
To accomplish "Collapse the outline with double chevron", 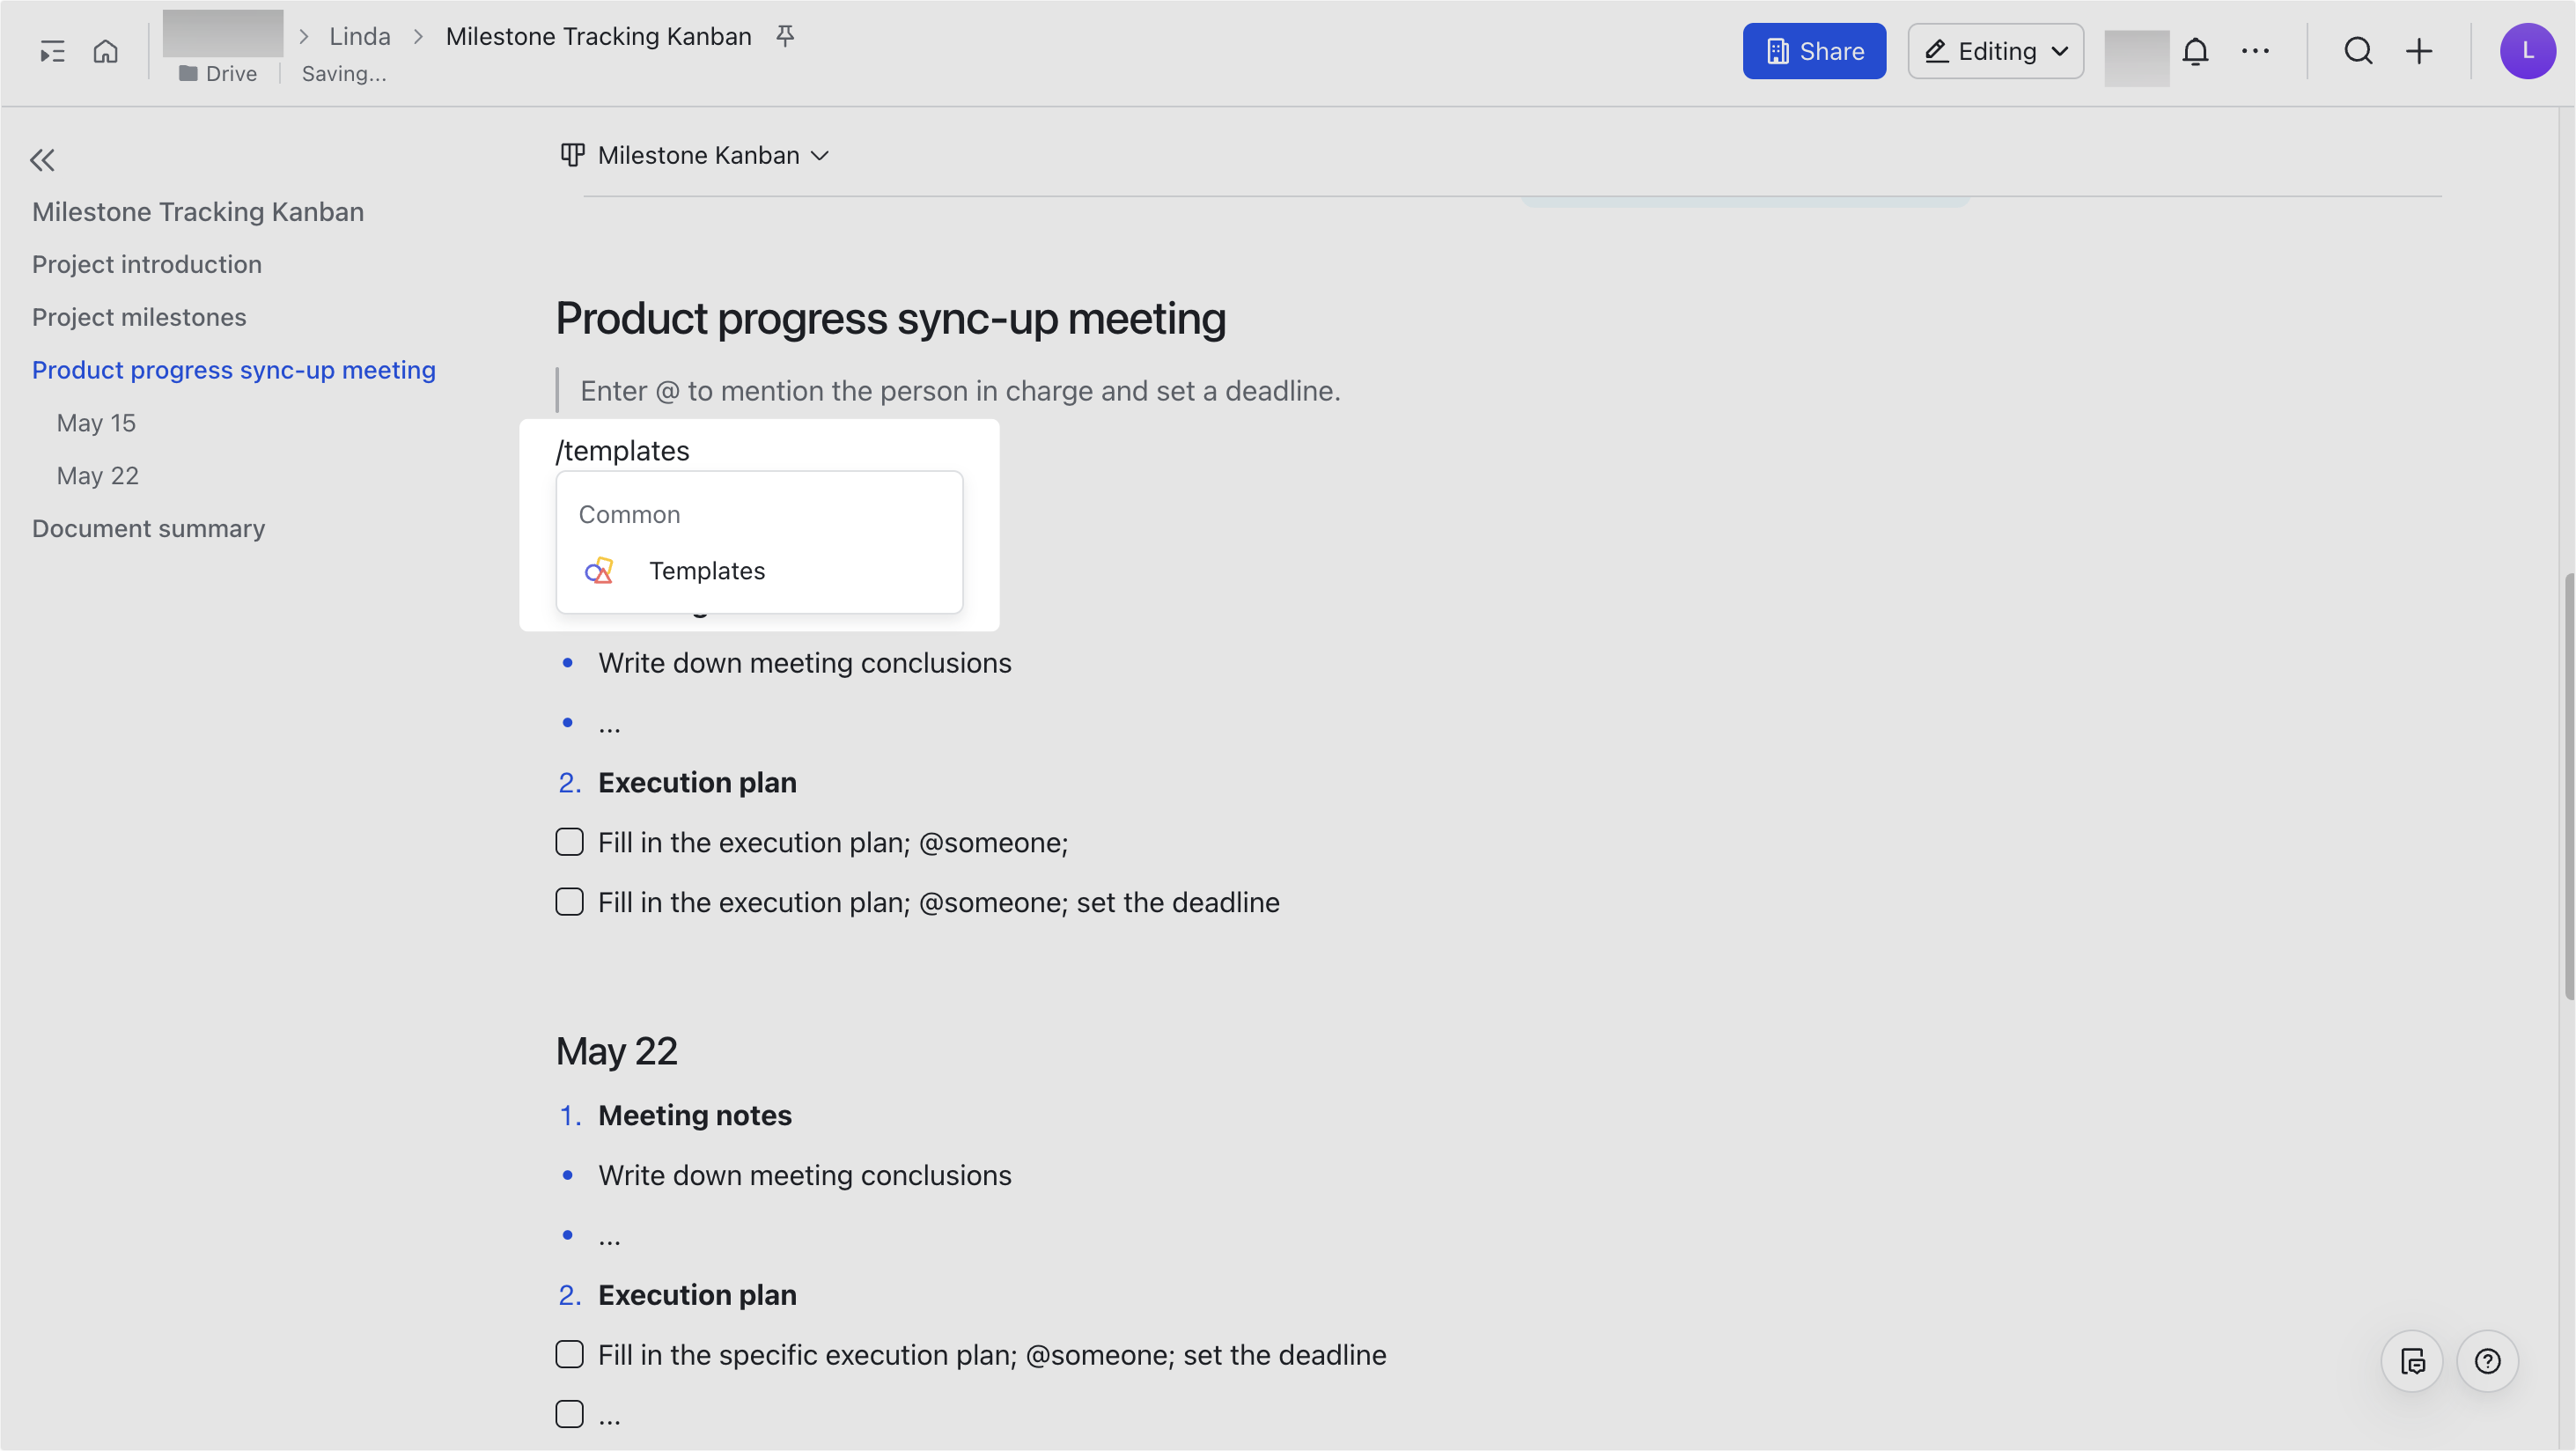I will pos(42,160).
